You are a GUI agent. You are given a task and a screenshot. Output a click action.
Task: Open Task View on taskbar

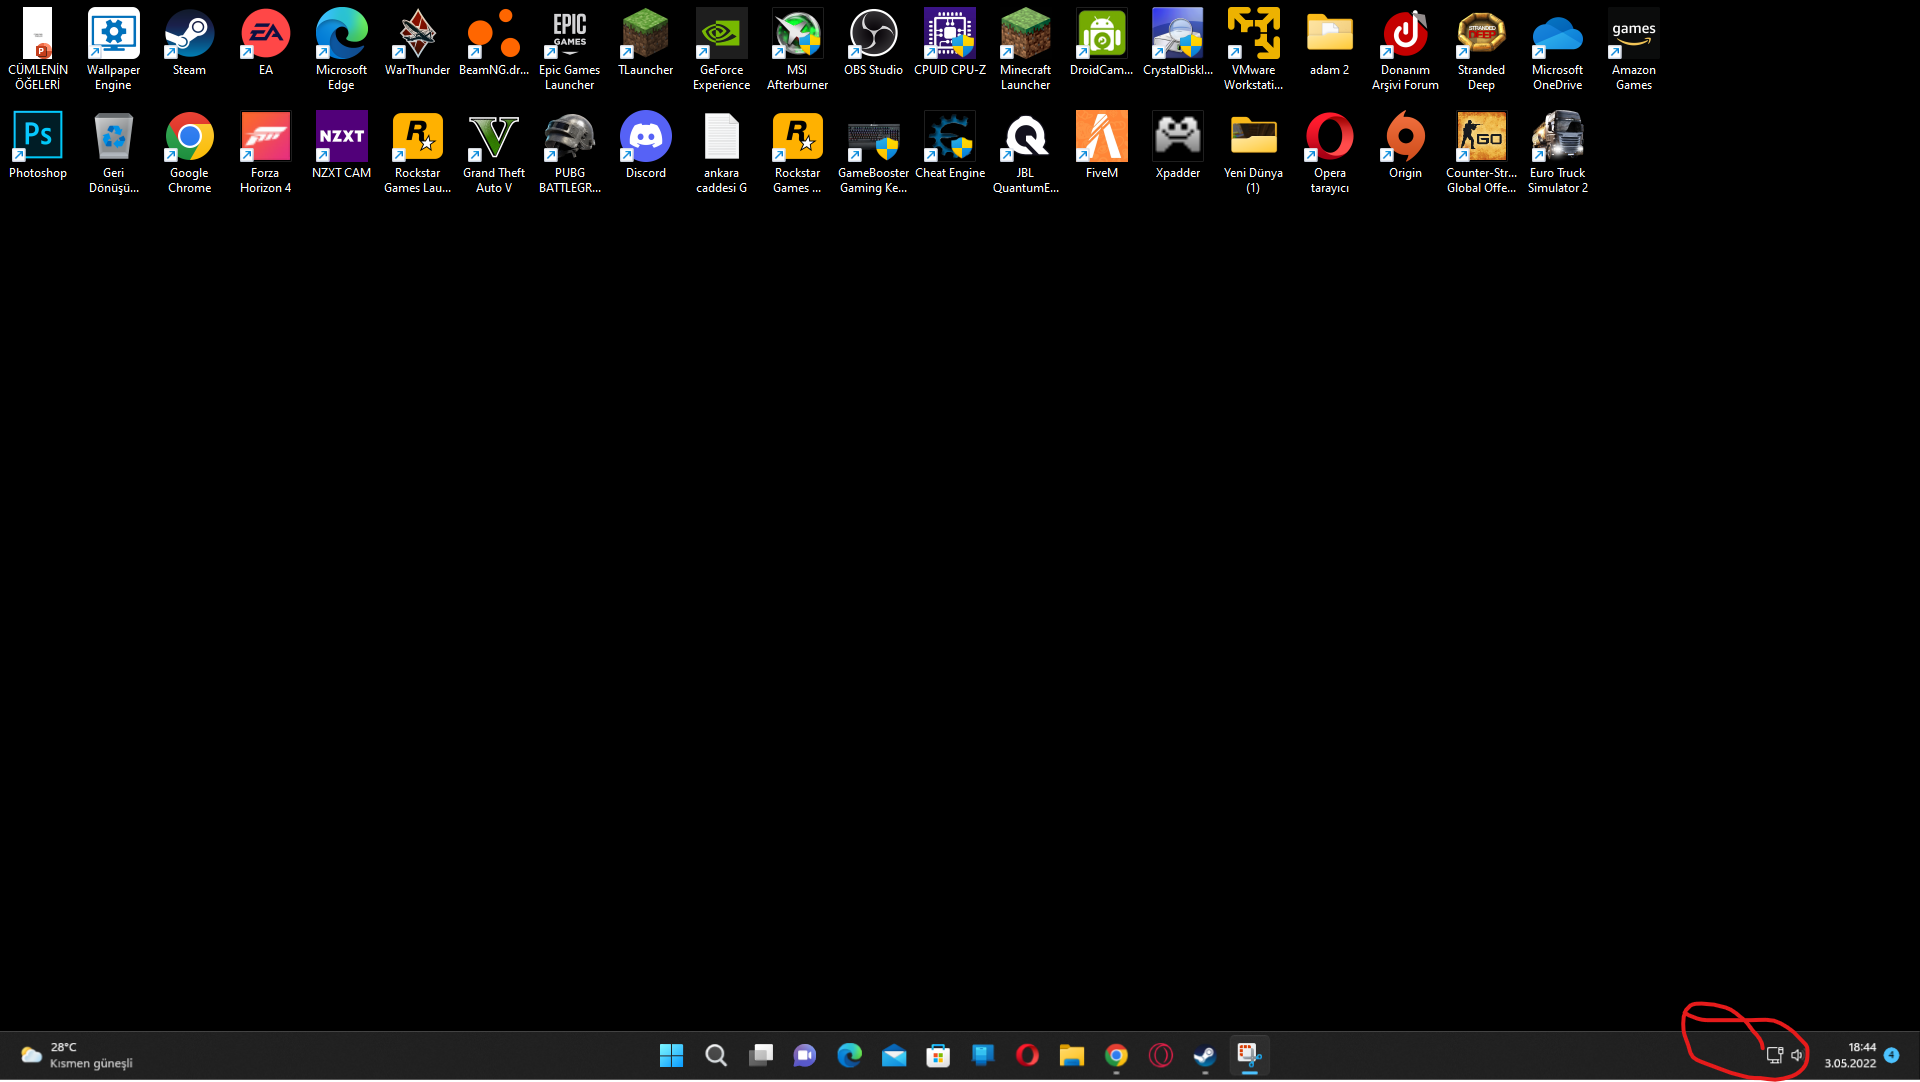point(761,1056)
